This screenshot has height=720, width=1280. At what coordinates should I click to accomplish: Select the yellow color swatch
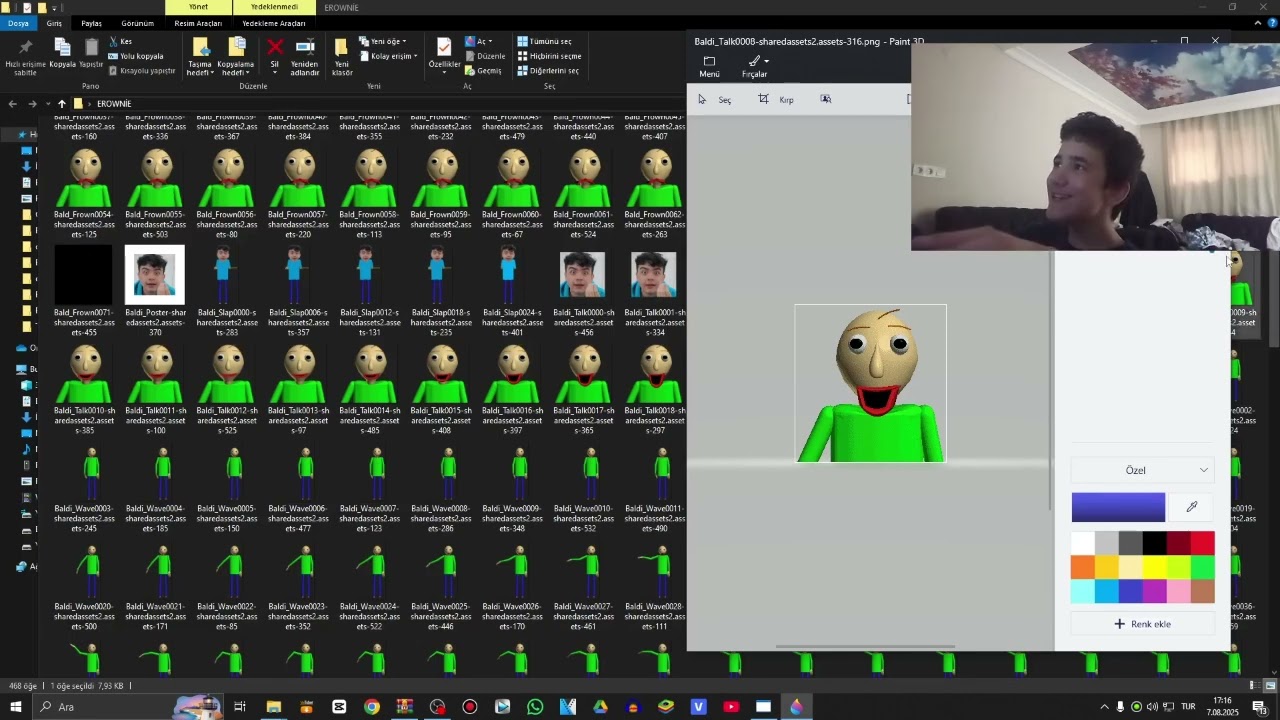click(1155, 567)
